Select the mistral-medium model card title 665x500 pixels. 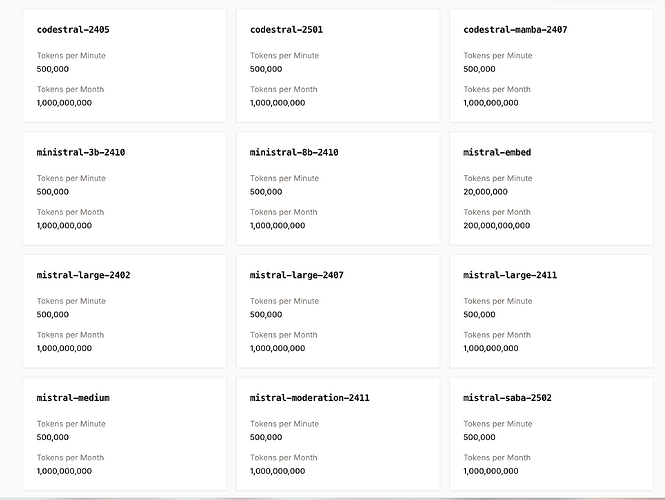pos(73,398)
